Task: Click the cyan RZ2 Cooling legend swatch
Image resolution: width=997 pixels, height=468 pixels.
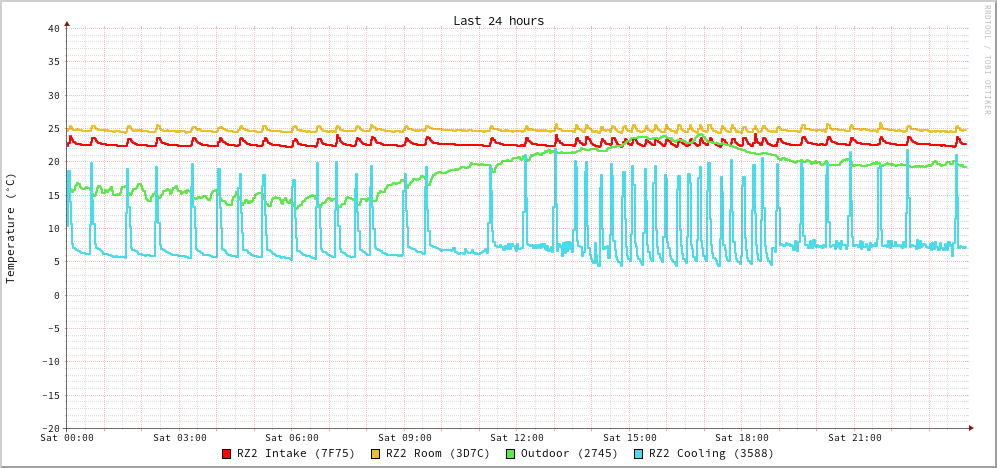Action: coord(639,454)
